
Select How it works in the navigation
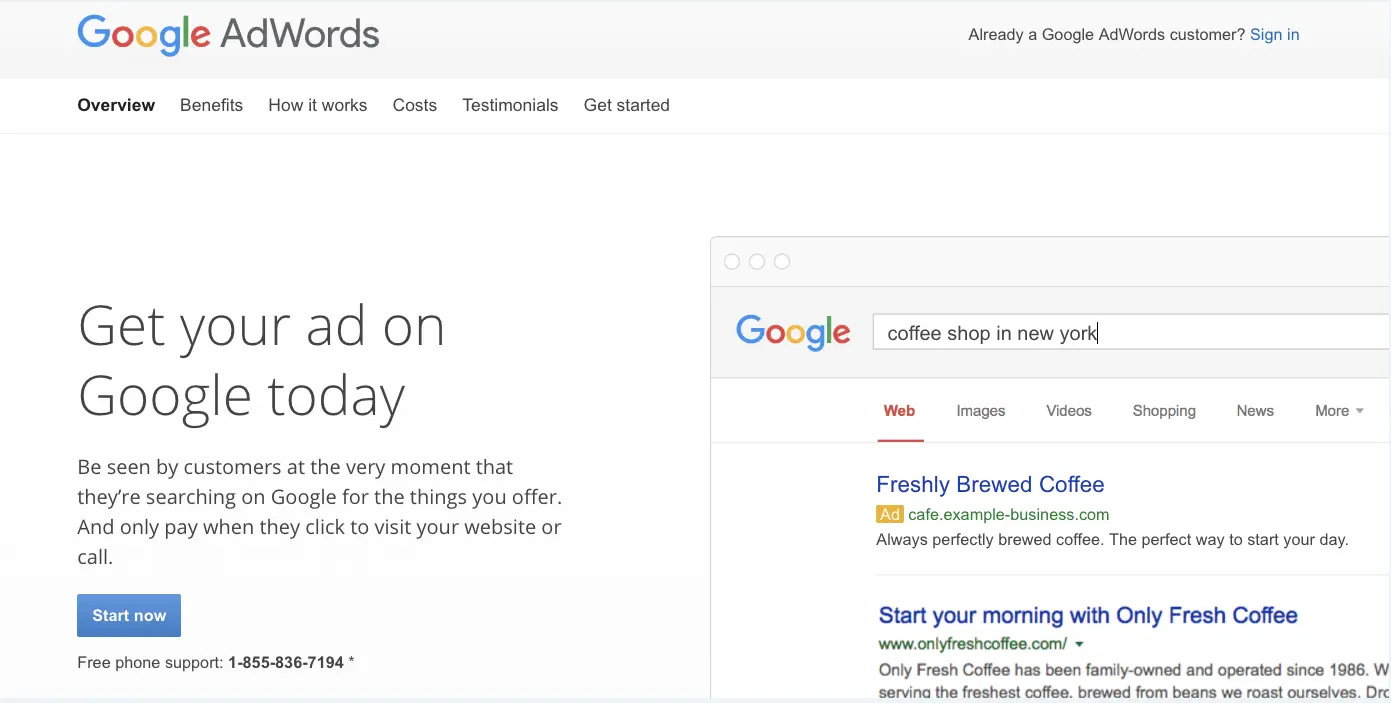(x=317, y=105)
